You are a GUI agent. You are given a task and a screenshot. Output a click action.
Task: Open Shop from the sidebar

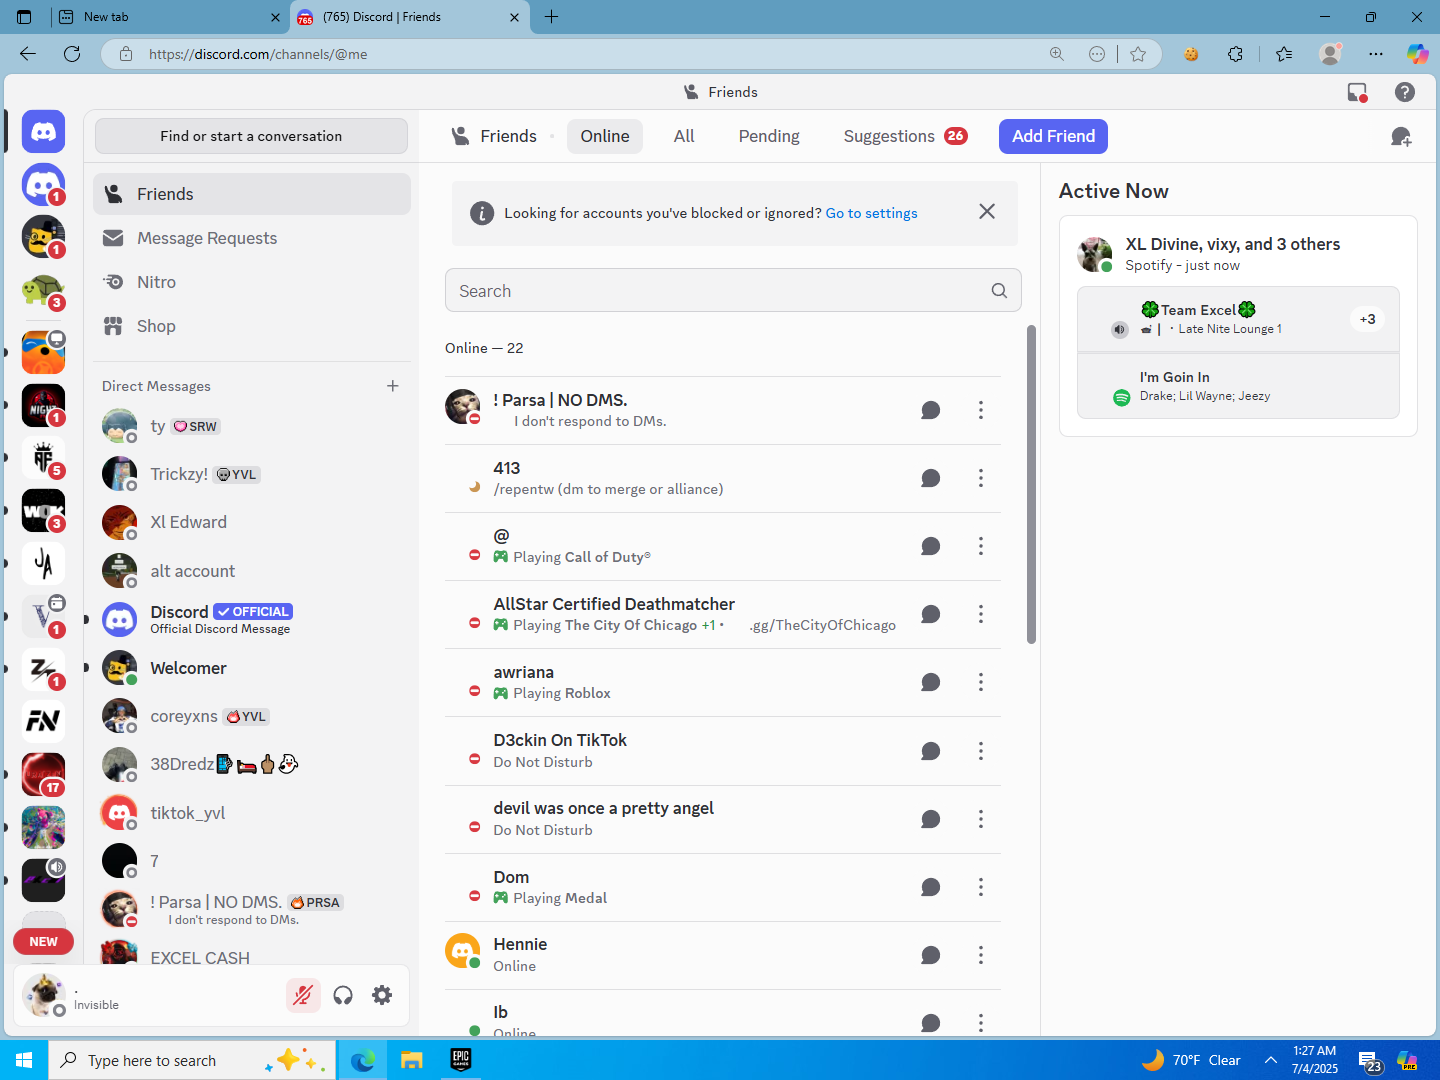pyautogui.click(x=252, y=326)
